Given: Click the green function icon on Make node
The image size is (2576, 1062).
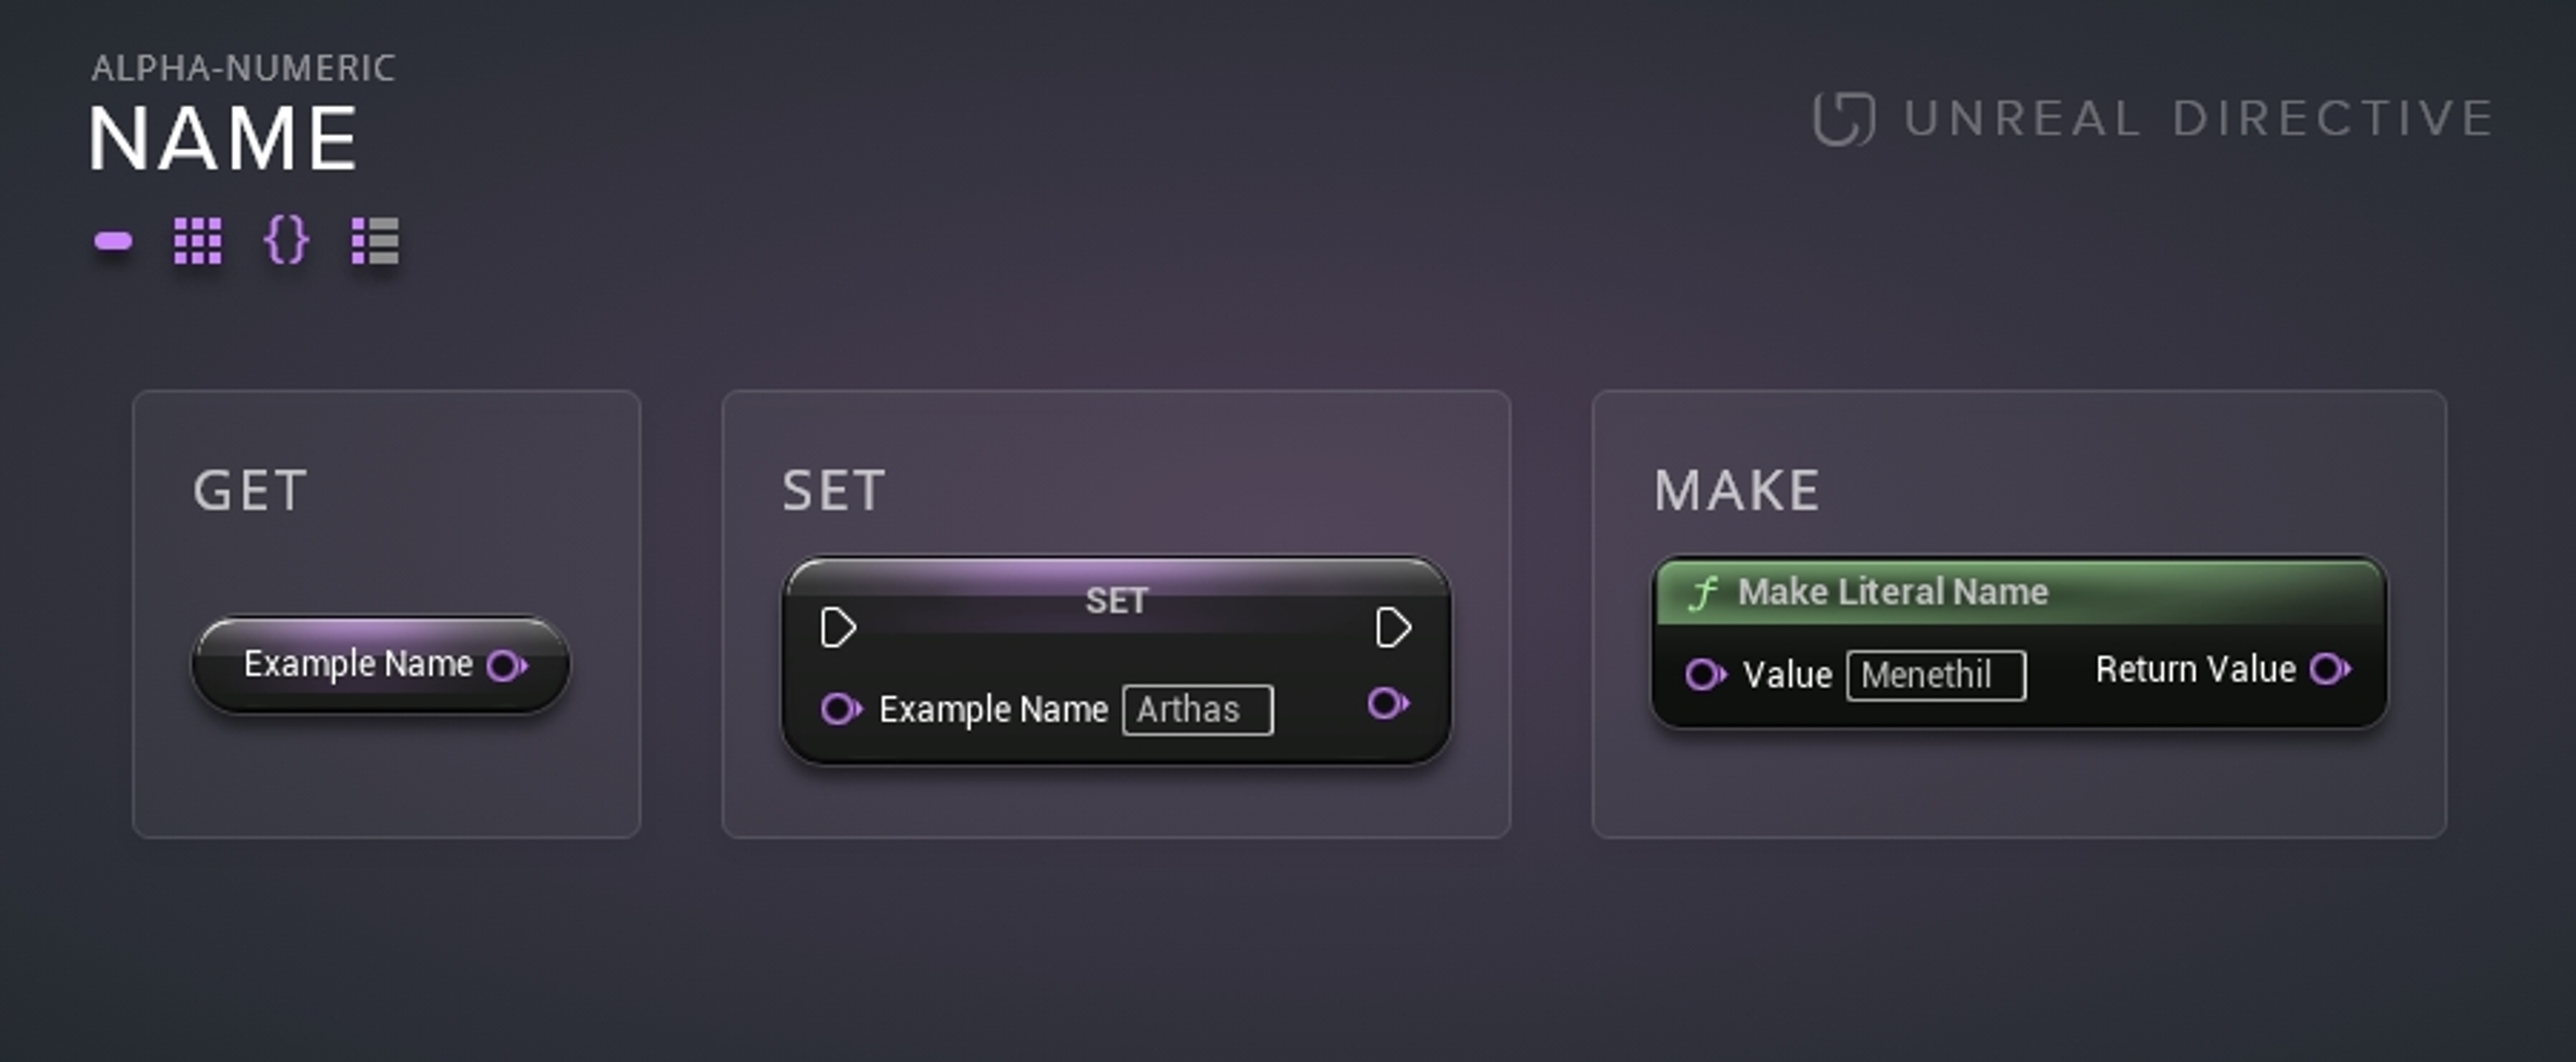Looking at the screenshot, I should coord(1702,593).
